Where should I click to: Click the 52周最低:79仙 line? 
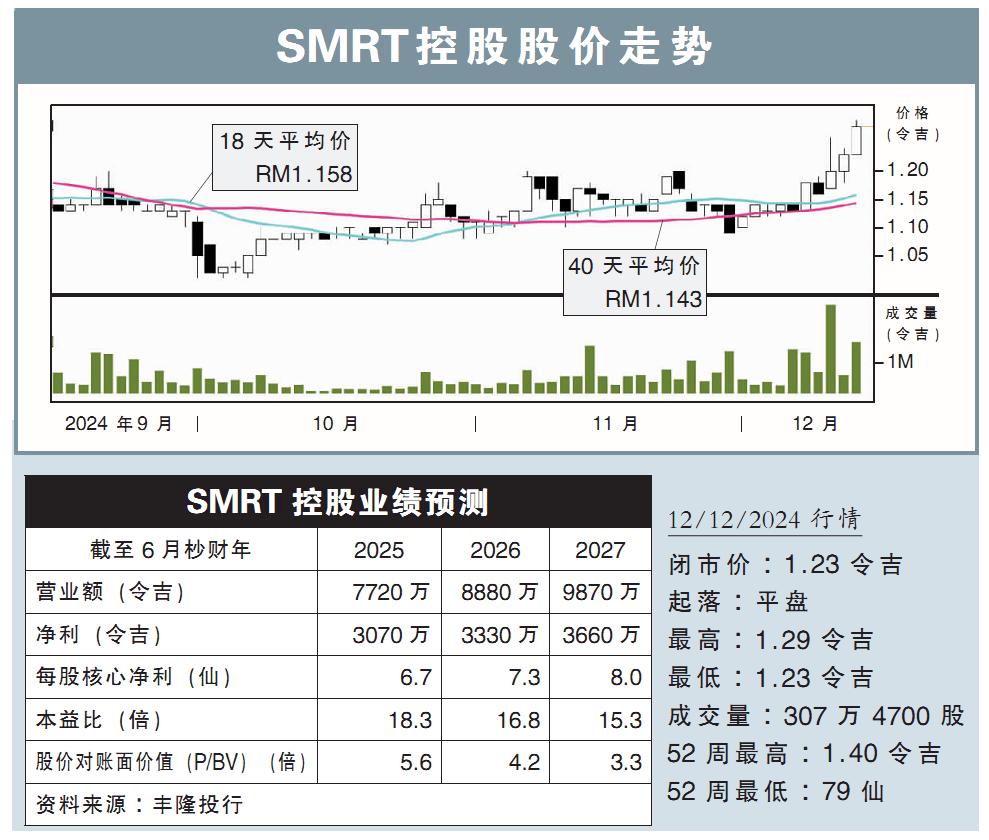[776, 791]
